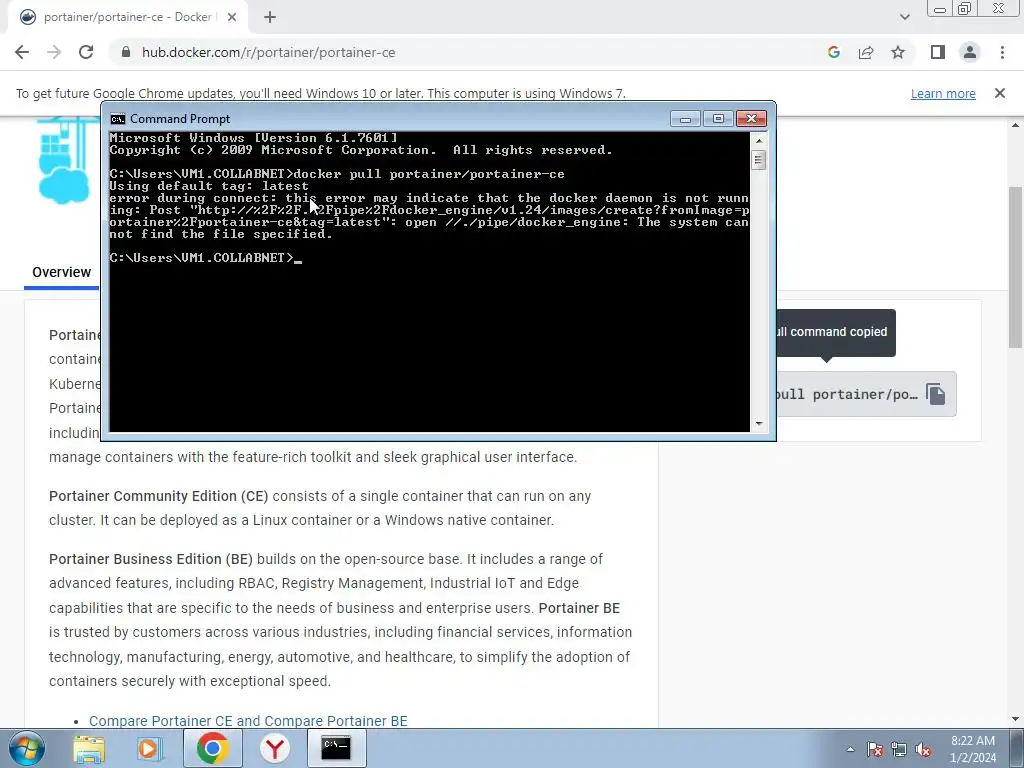Maximize the Command Prompt window
The image size is (1024, 768).
pos(718,119)
